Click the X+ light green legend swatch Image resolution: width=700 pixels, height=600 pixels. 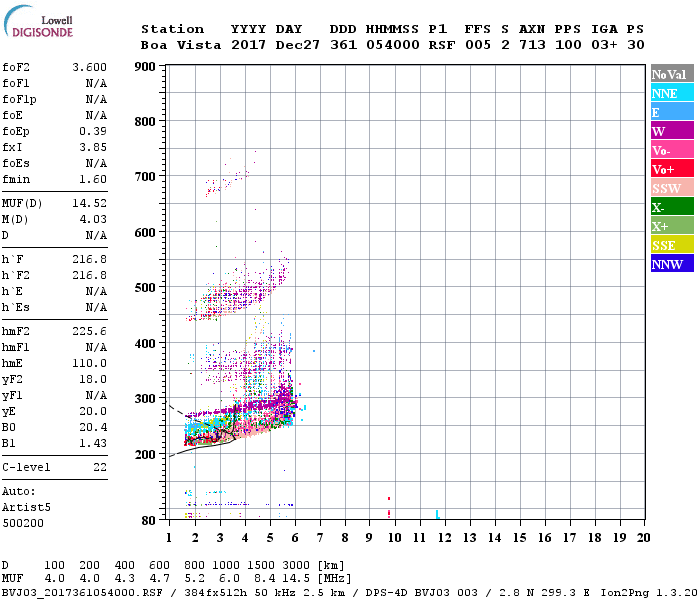(672, 226)
